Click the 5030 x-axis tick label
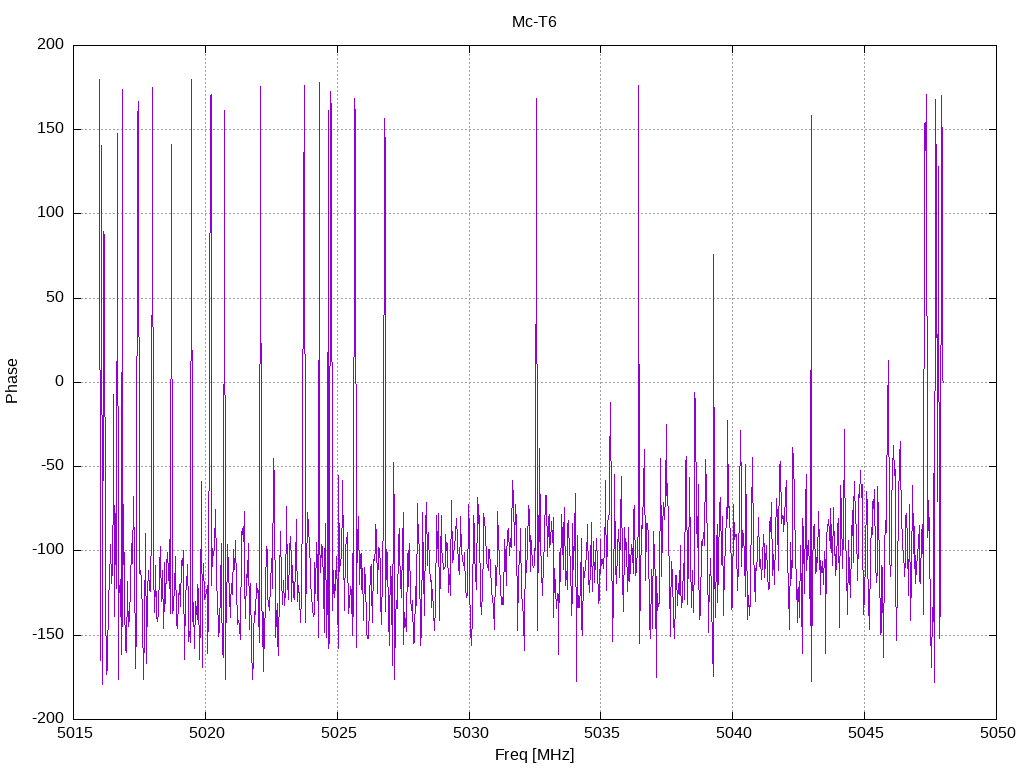 [x=470, y=733]
